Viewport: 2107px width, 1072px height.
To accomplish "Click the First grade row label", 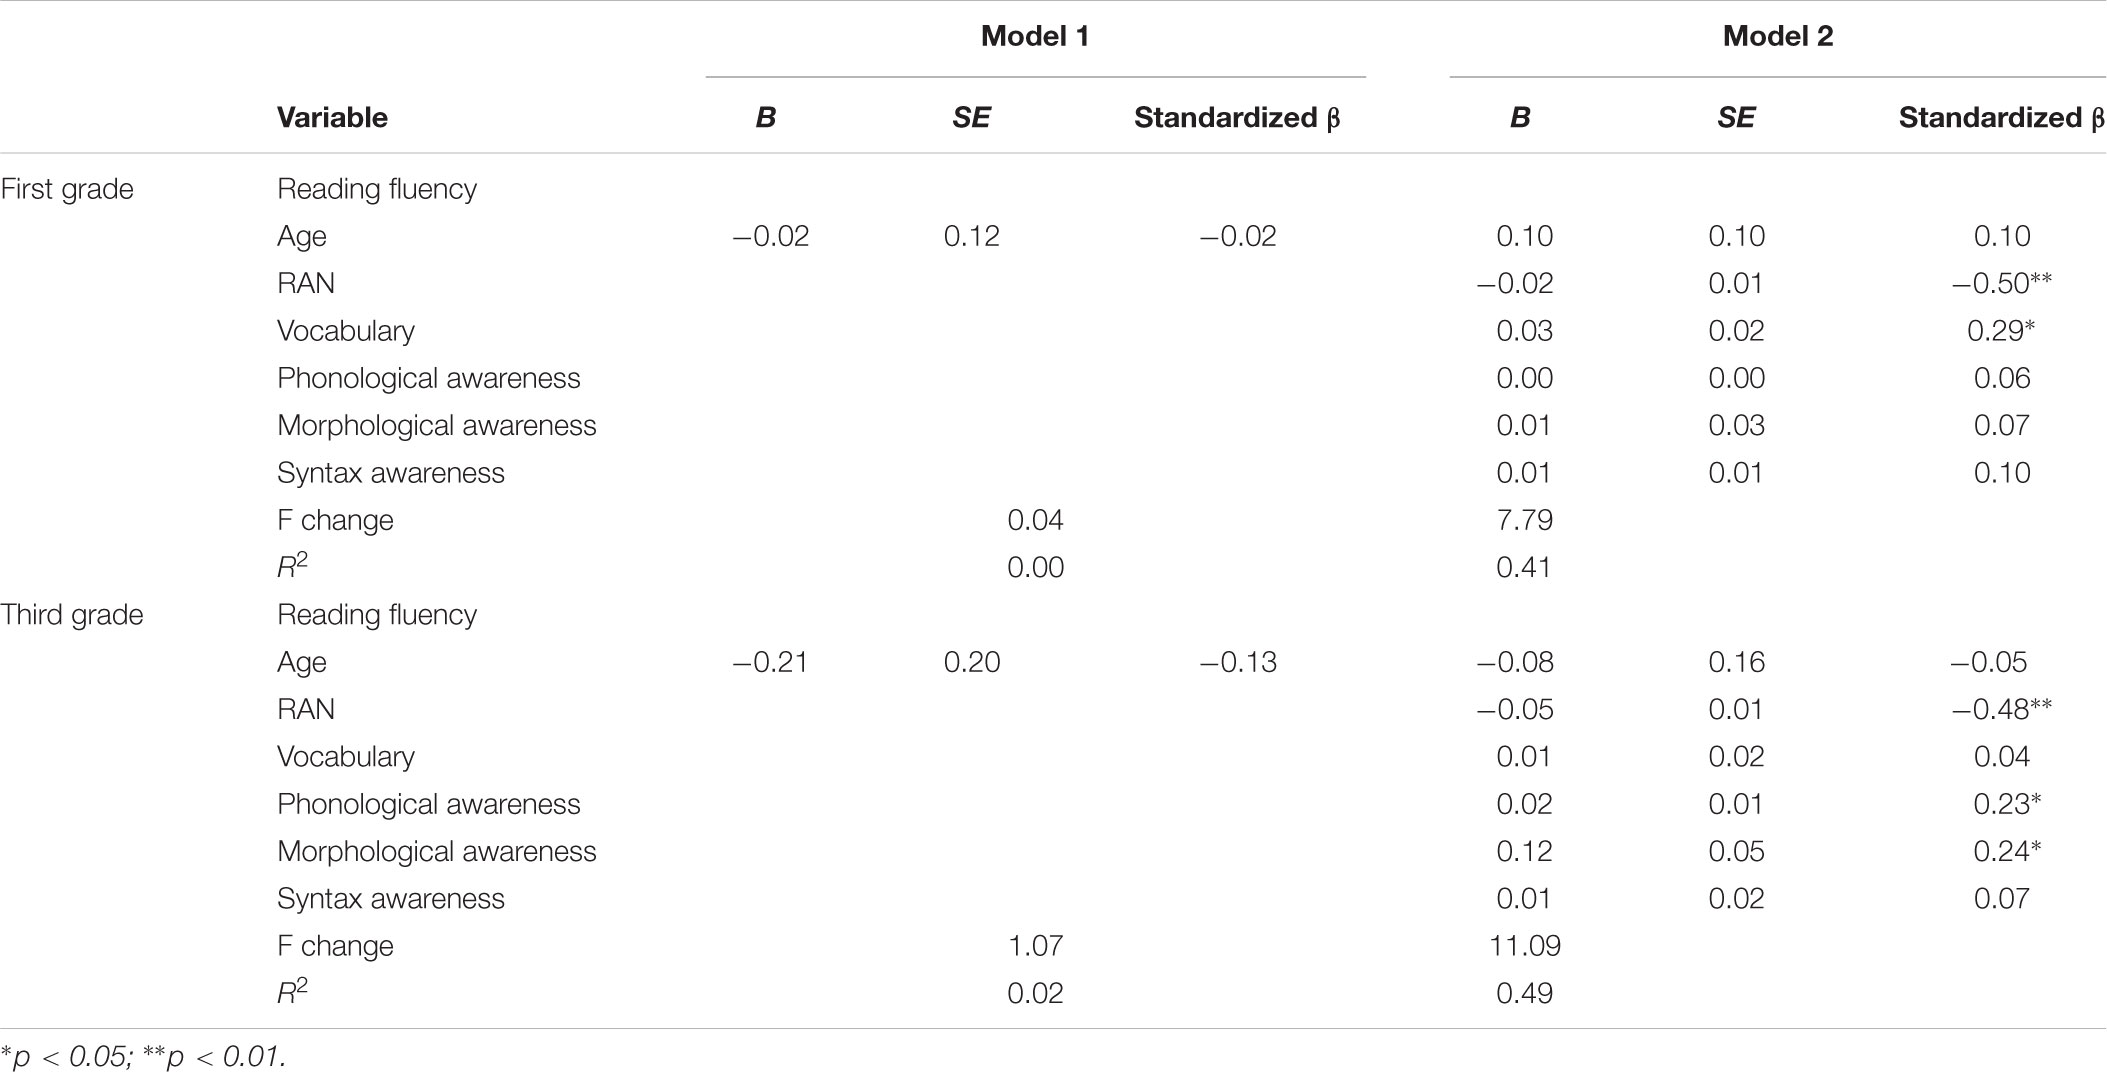I will tap(67, 189).
